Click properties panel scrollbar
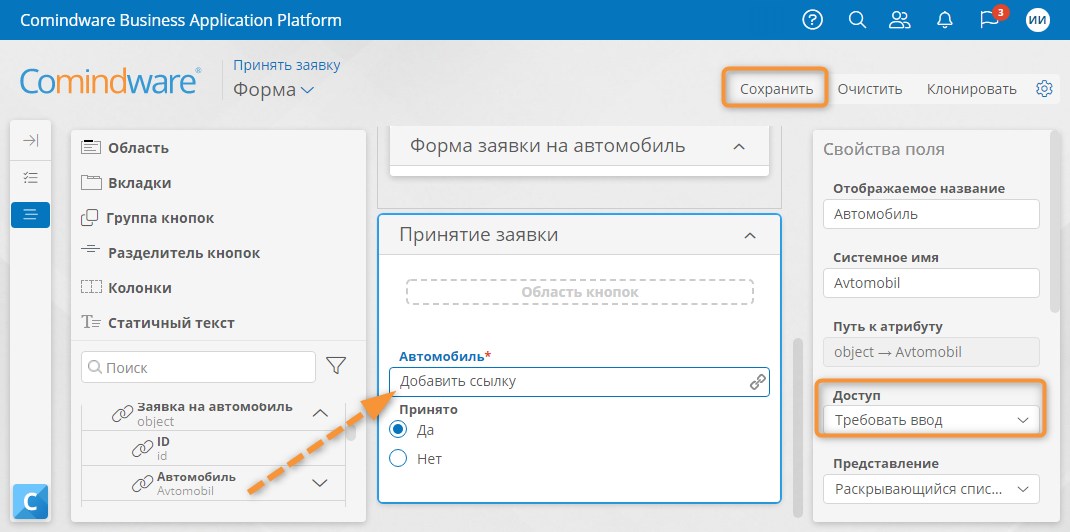 tap(1056, 221)
